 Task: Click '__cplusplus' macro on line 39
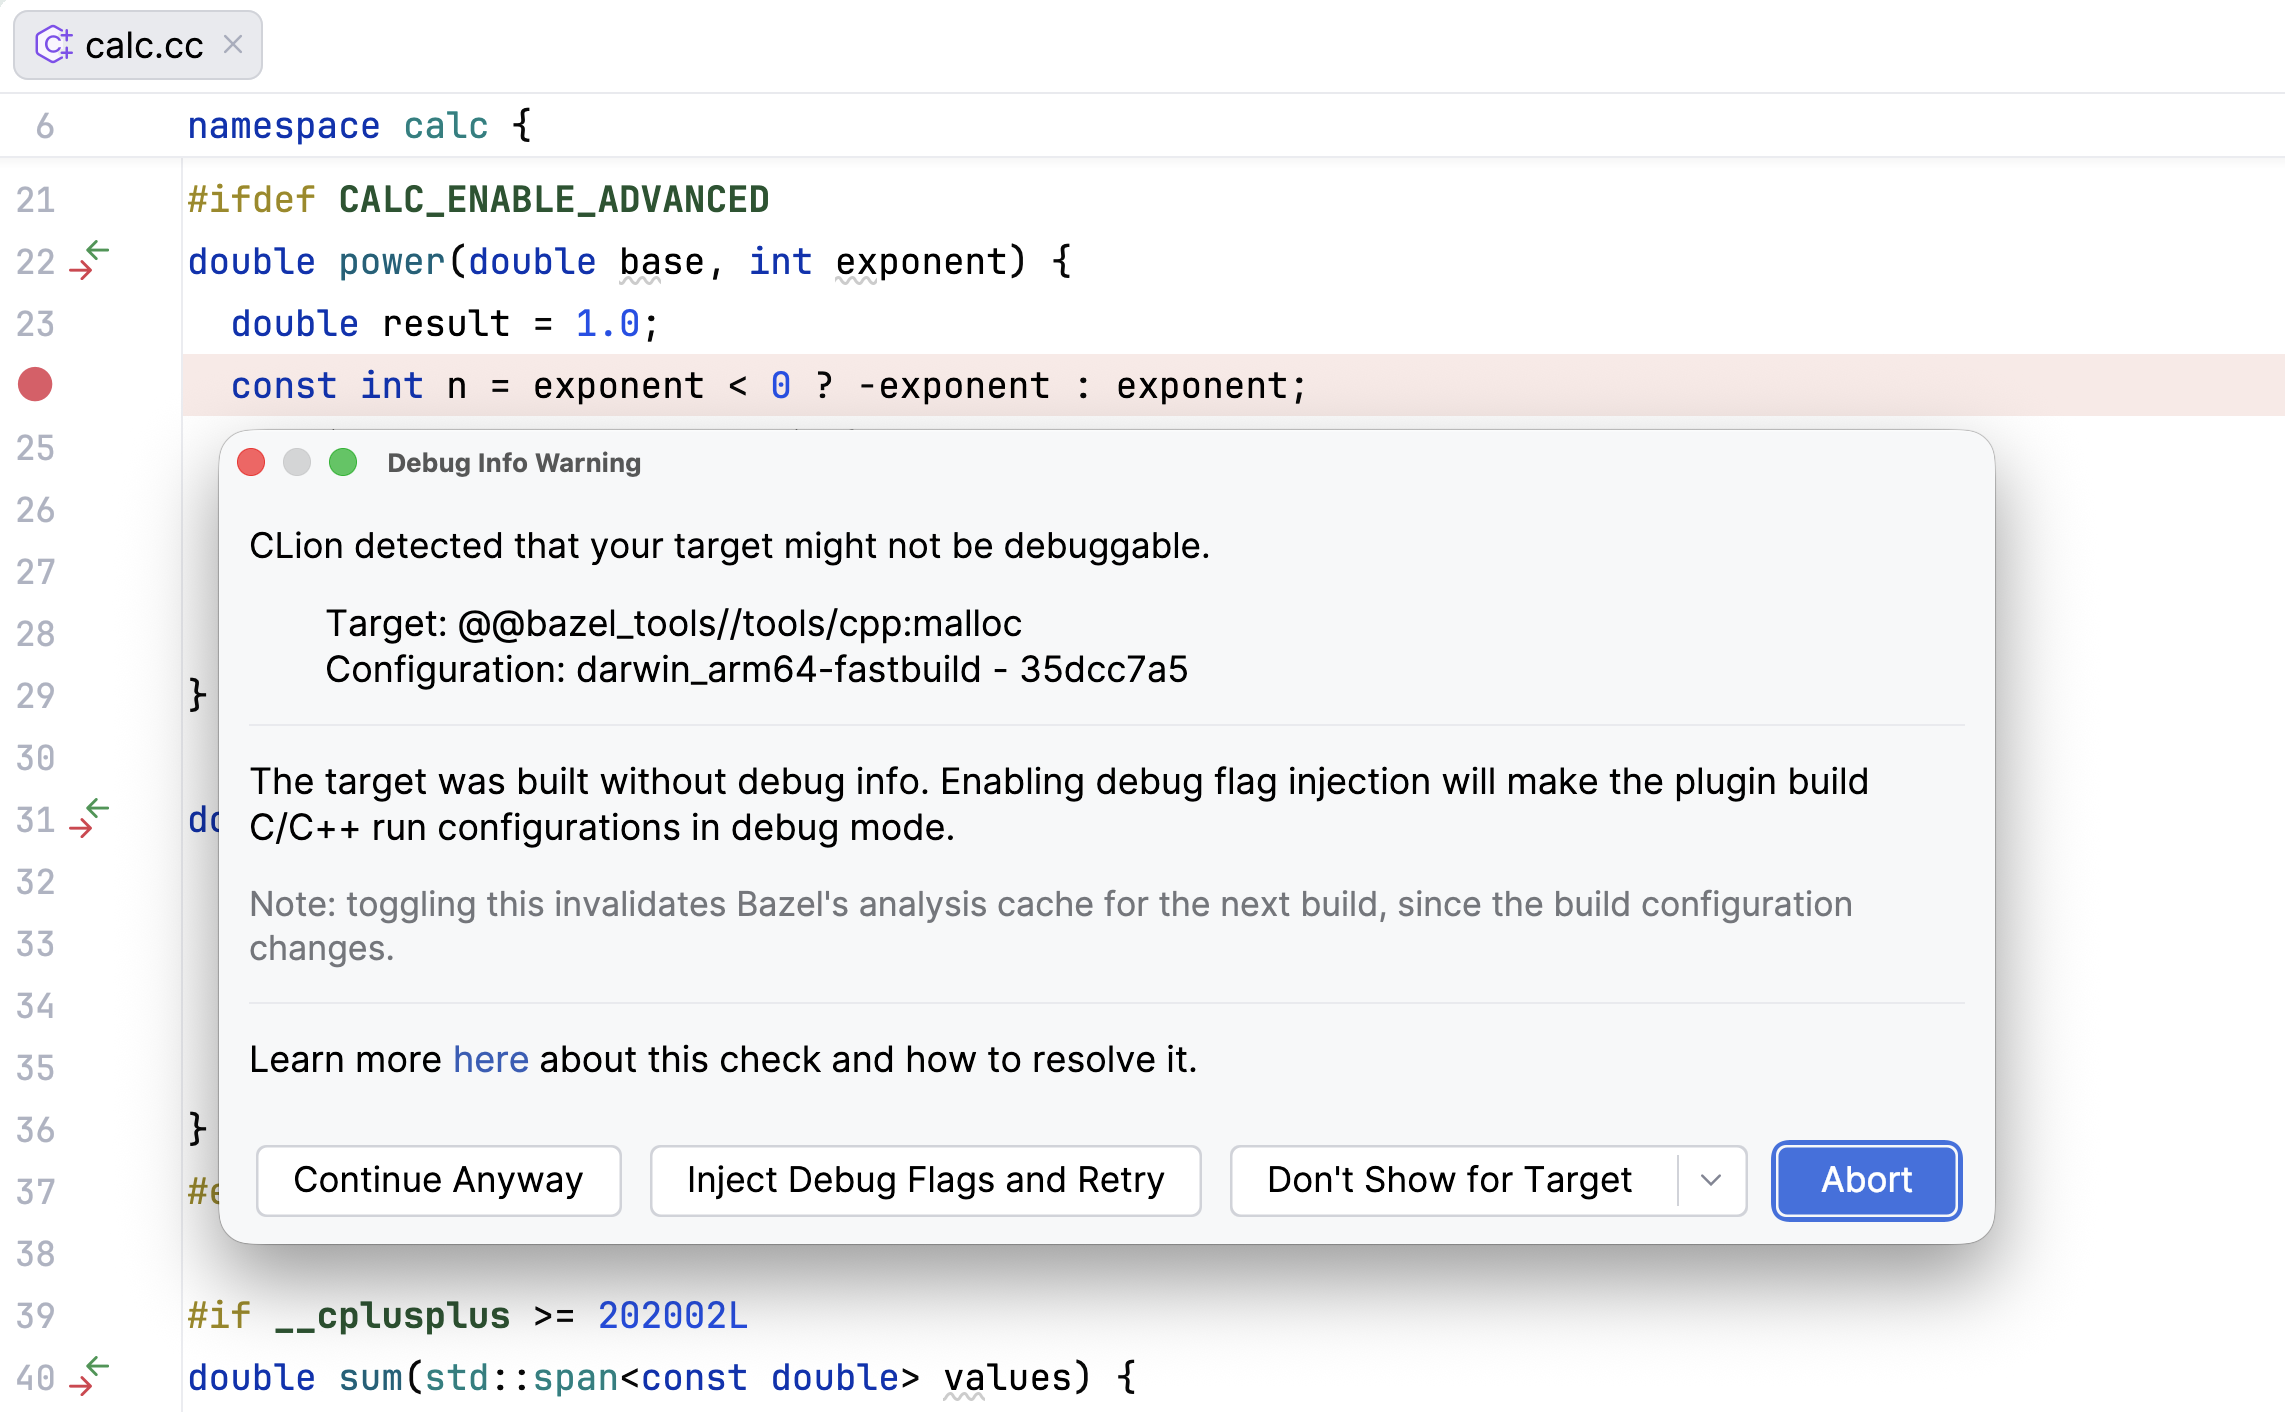(x=392, y=1316)
